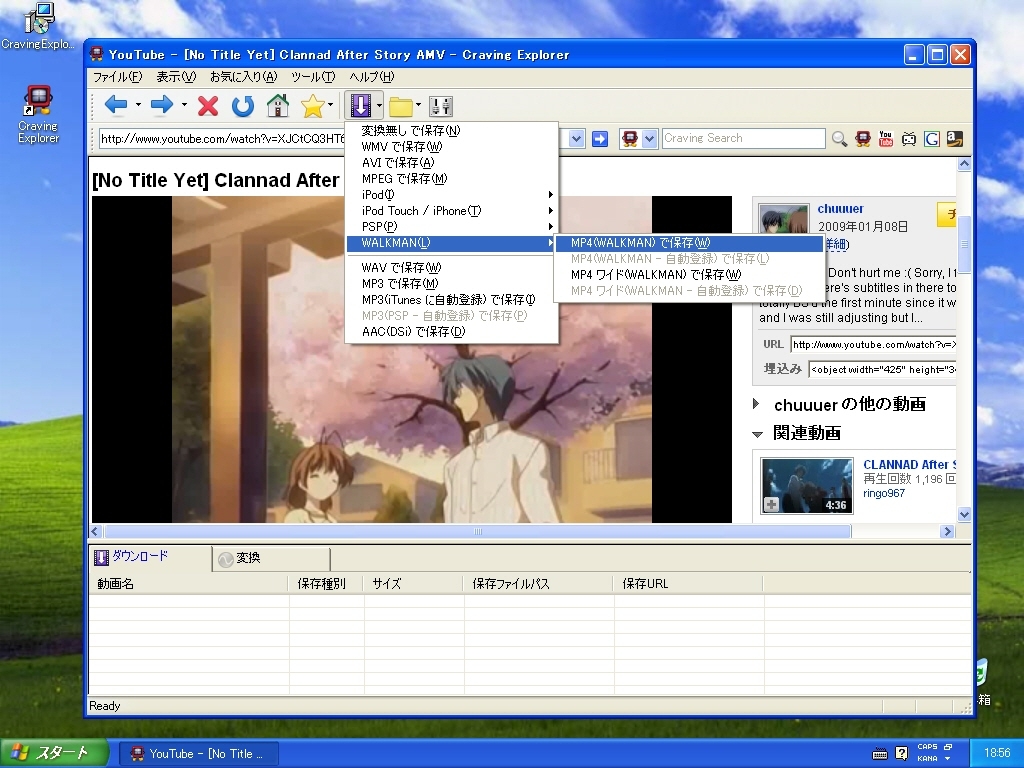Screen dimensions: 1024x768
Task: Open ringo967 uploader link
Action: pos(884,494)
